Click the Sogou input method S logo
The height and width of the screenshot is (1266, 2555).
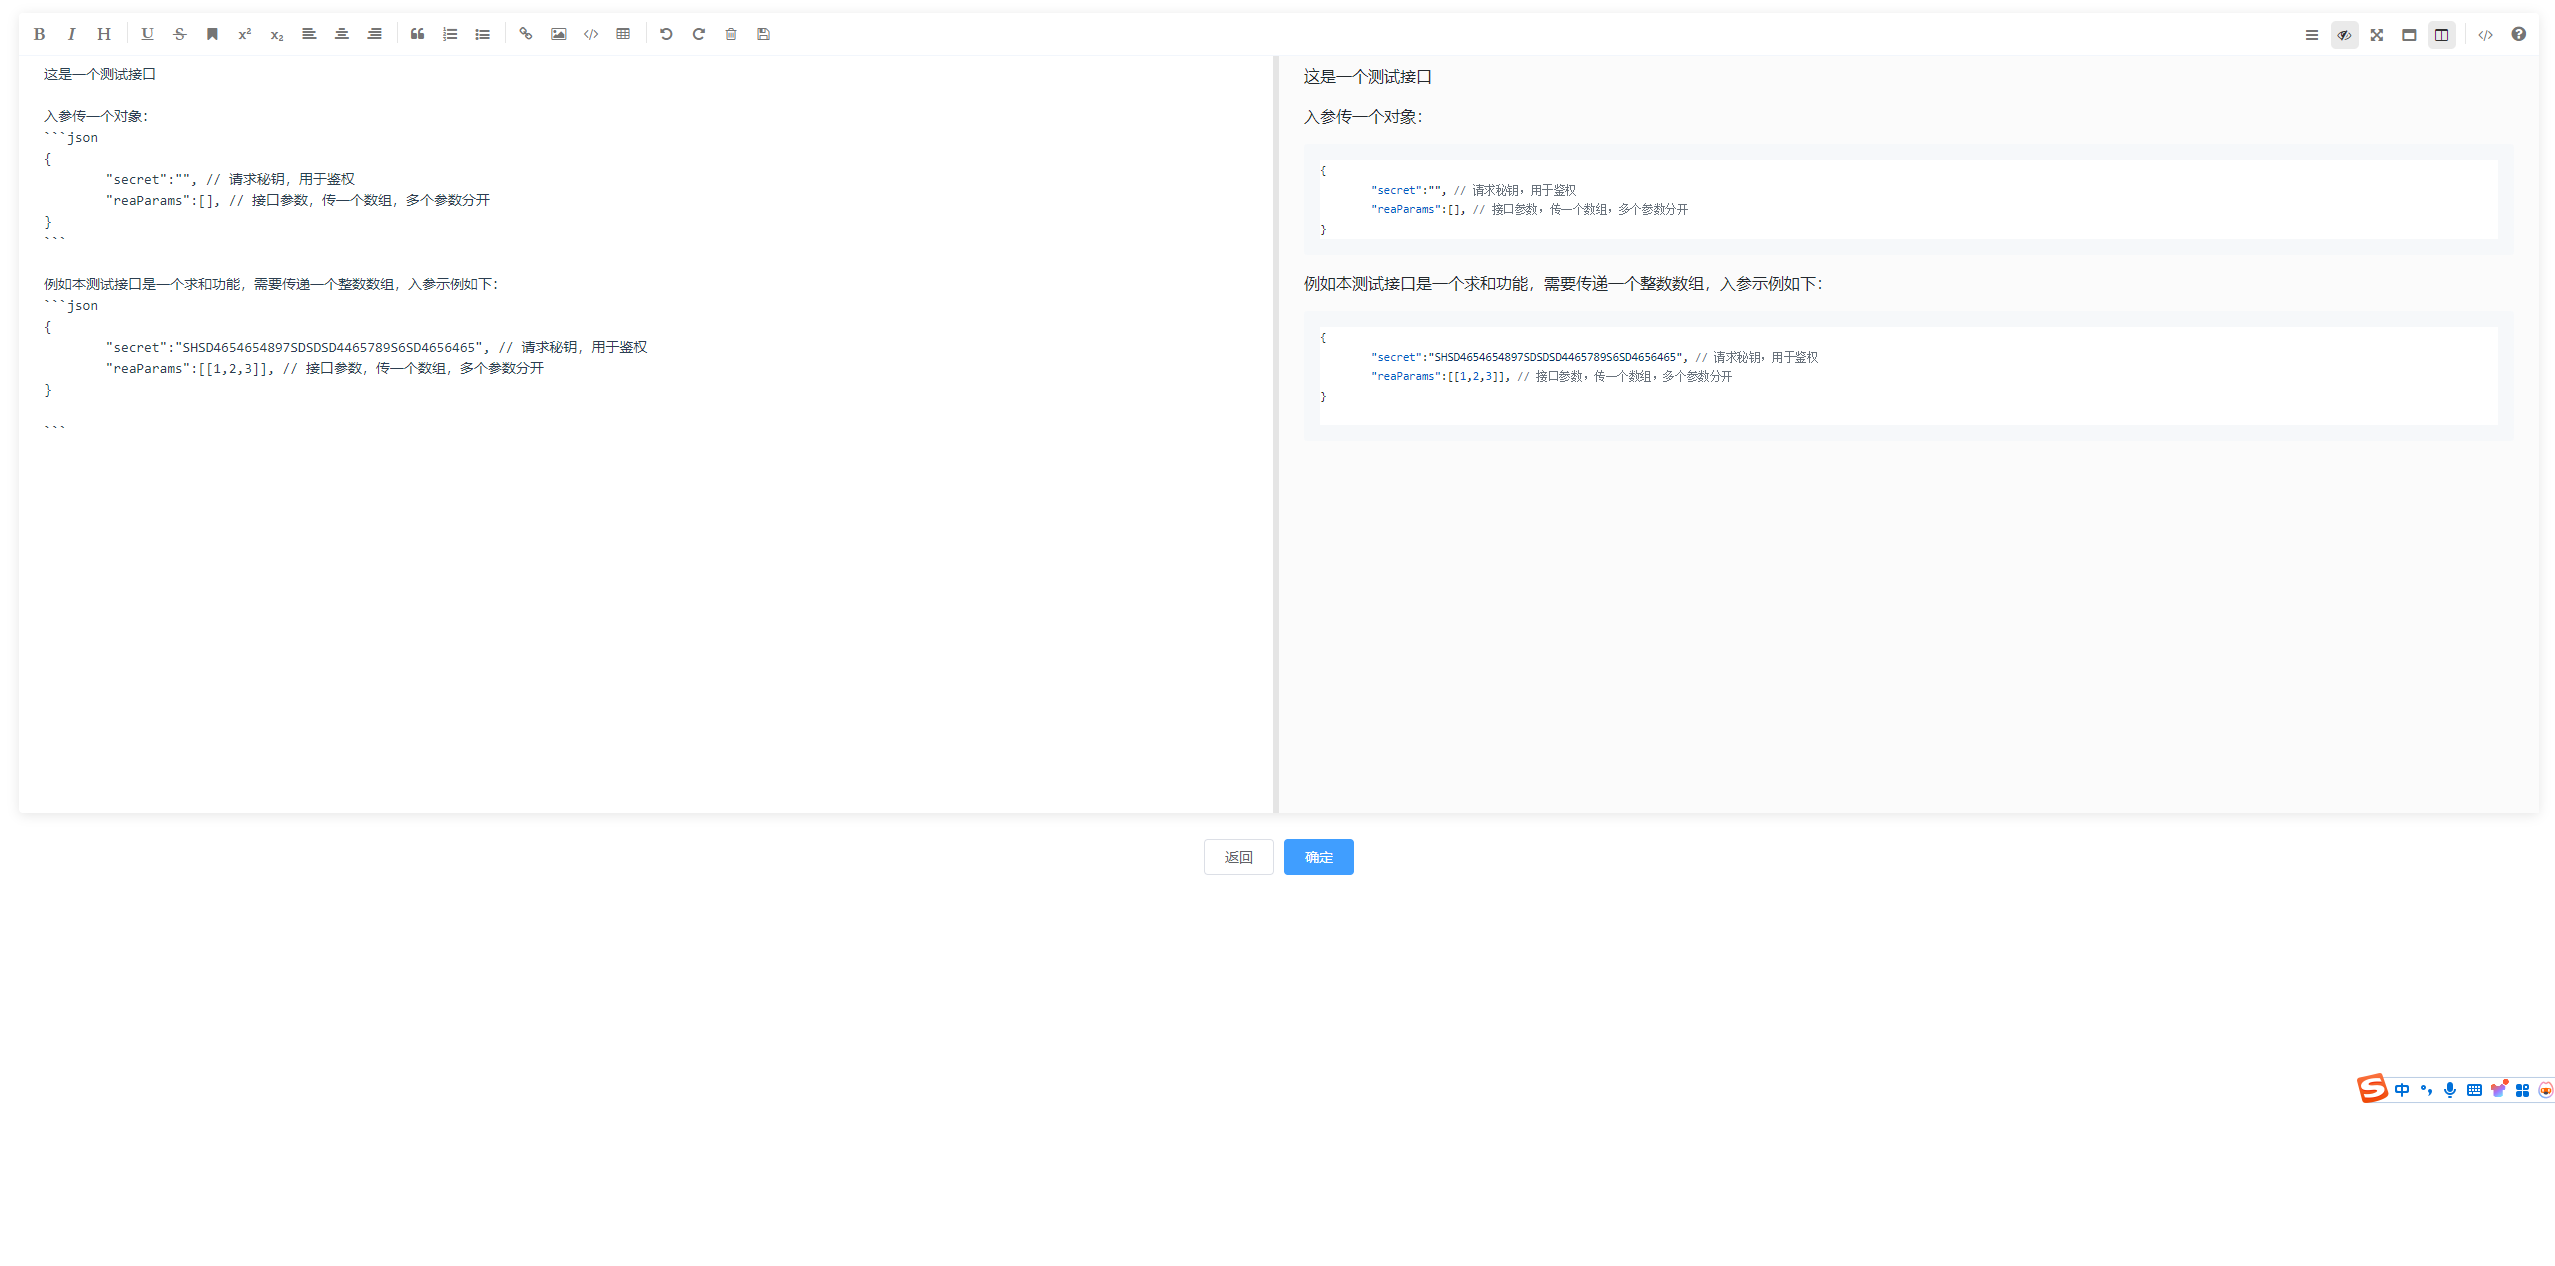(2372, 1088)
